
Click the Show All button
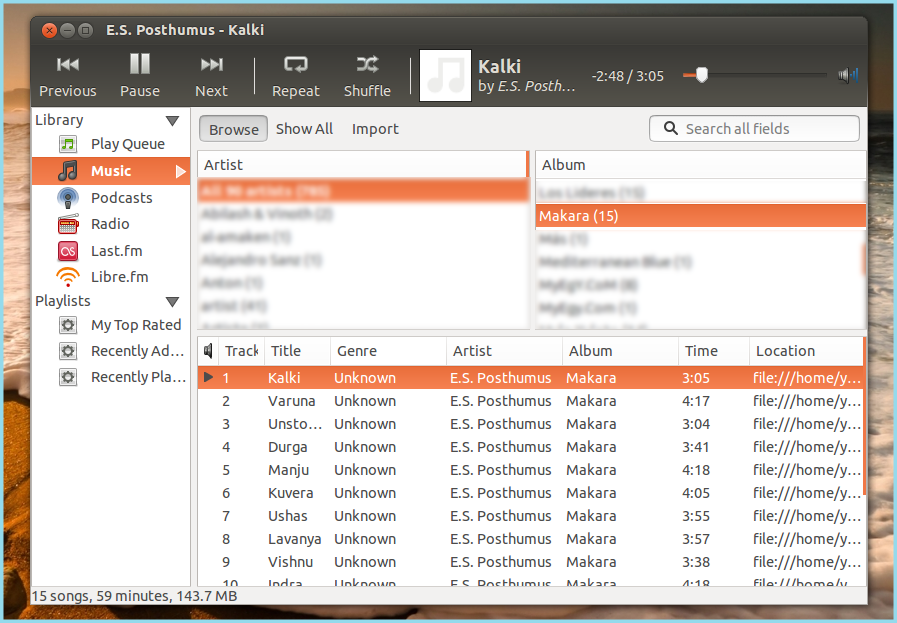coord(304,129)
